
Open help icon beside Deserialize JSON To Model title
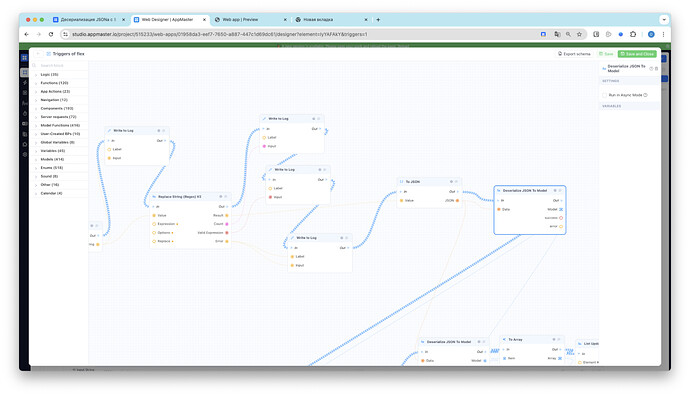(651, 69)
